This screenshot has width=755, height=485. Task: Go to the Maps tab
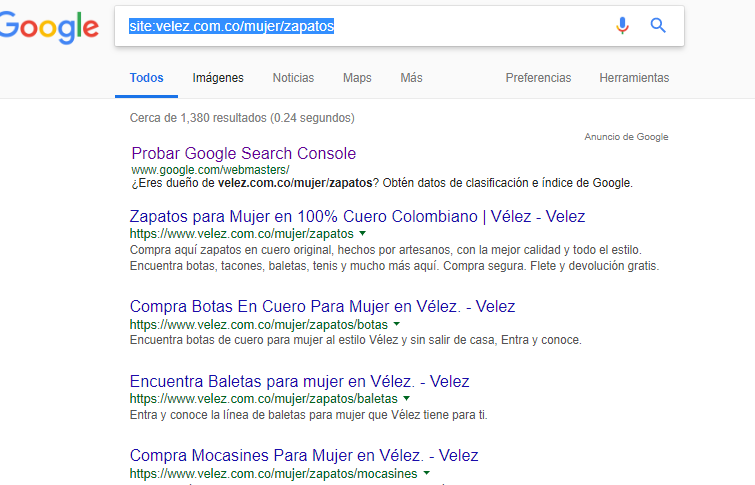[357, 78]
